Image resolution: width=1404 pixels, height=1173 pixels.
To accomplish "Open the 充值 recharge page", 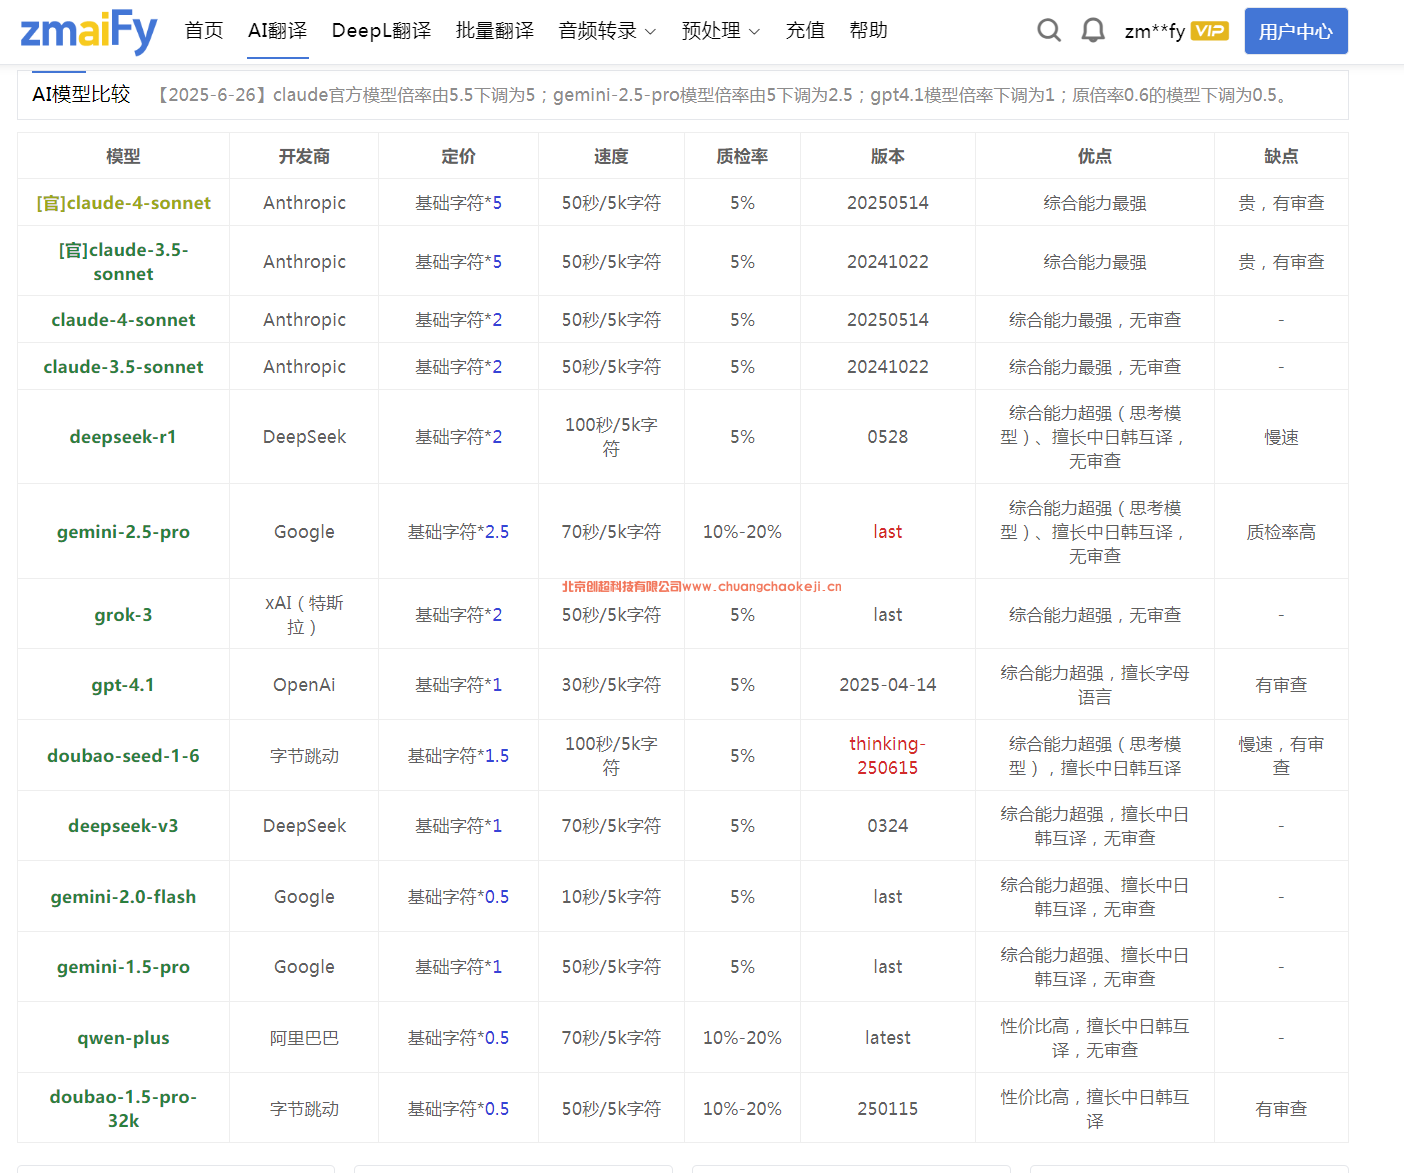I will 805,31.
